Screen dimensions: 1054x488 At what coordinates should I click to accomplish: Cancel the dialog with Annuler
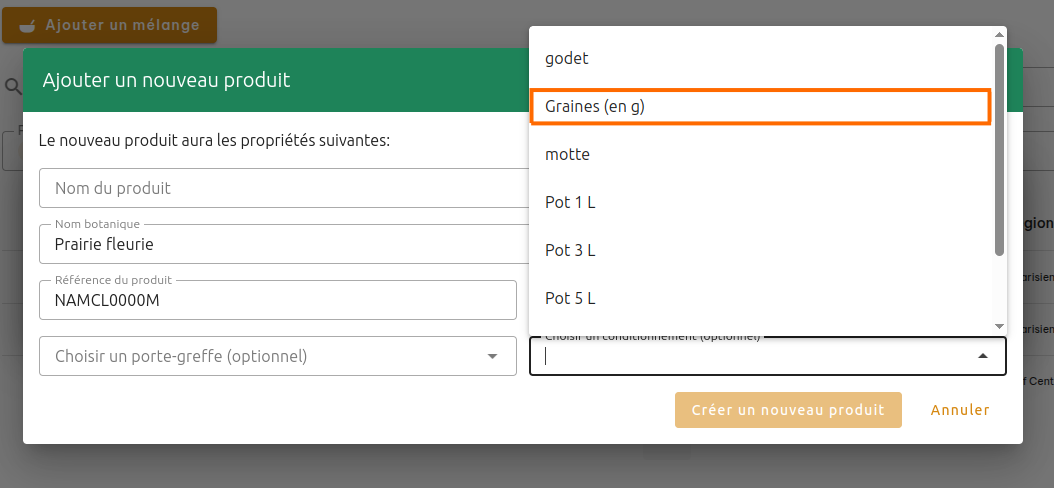960,410
